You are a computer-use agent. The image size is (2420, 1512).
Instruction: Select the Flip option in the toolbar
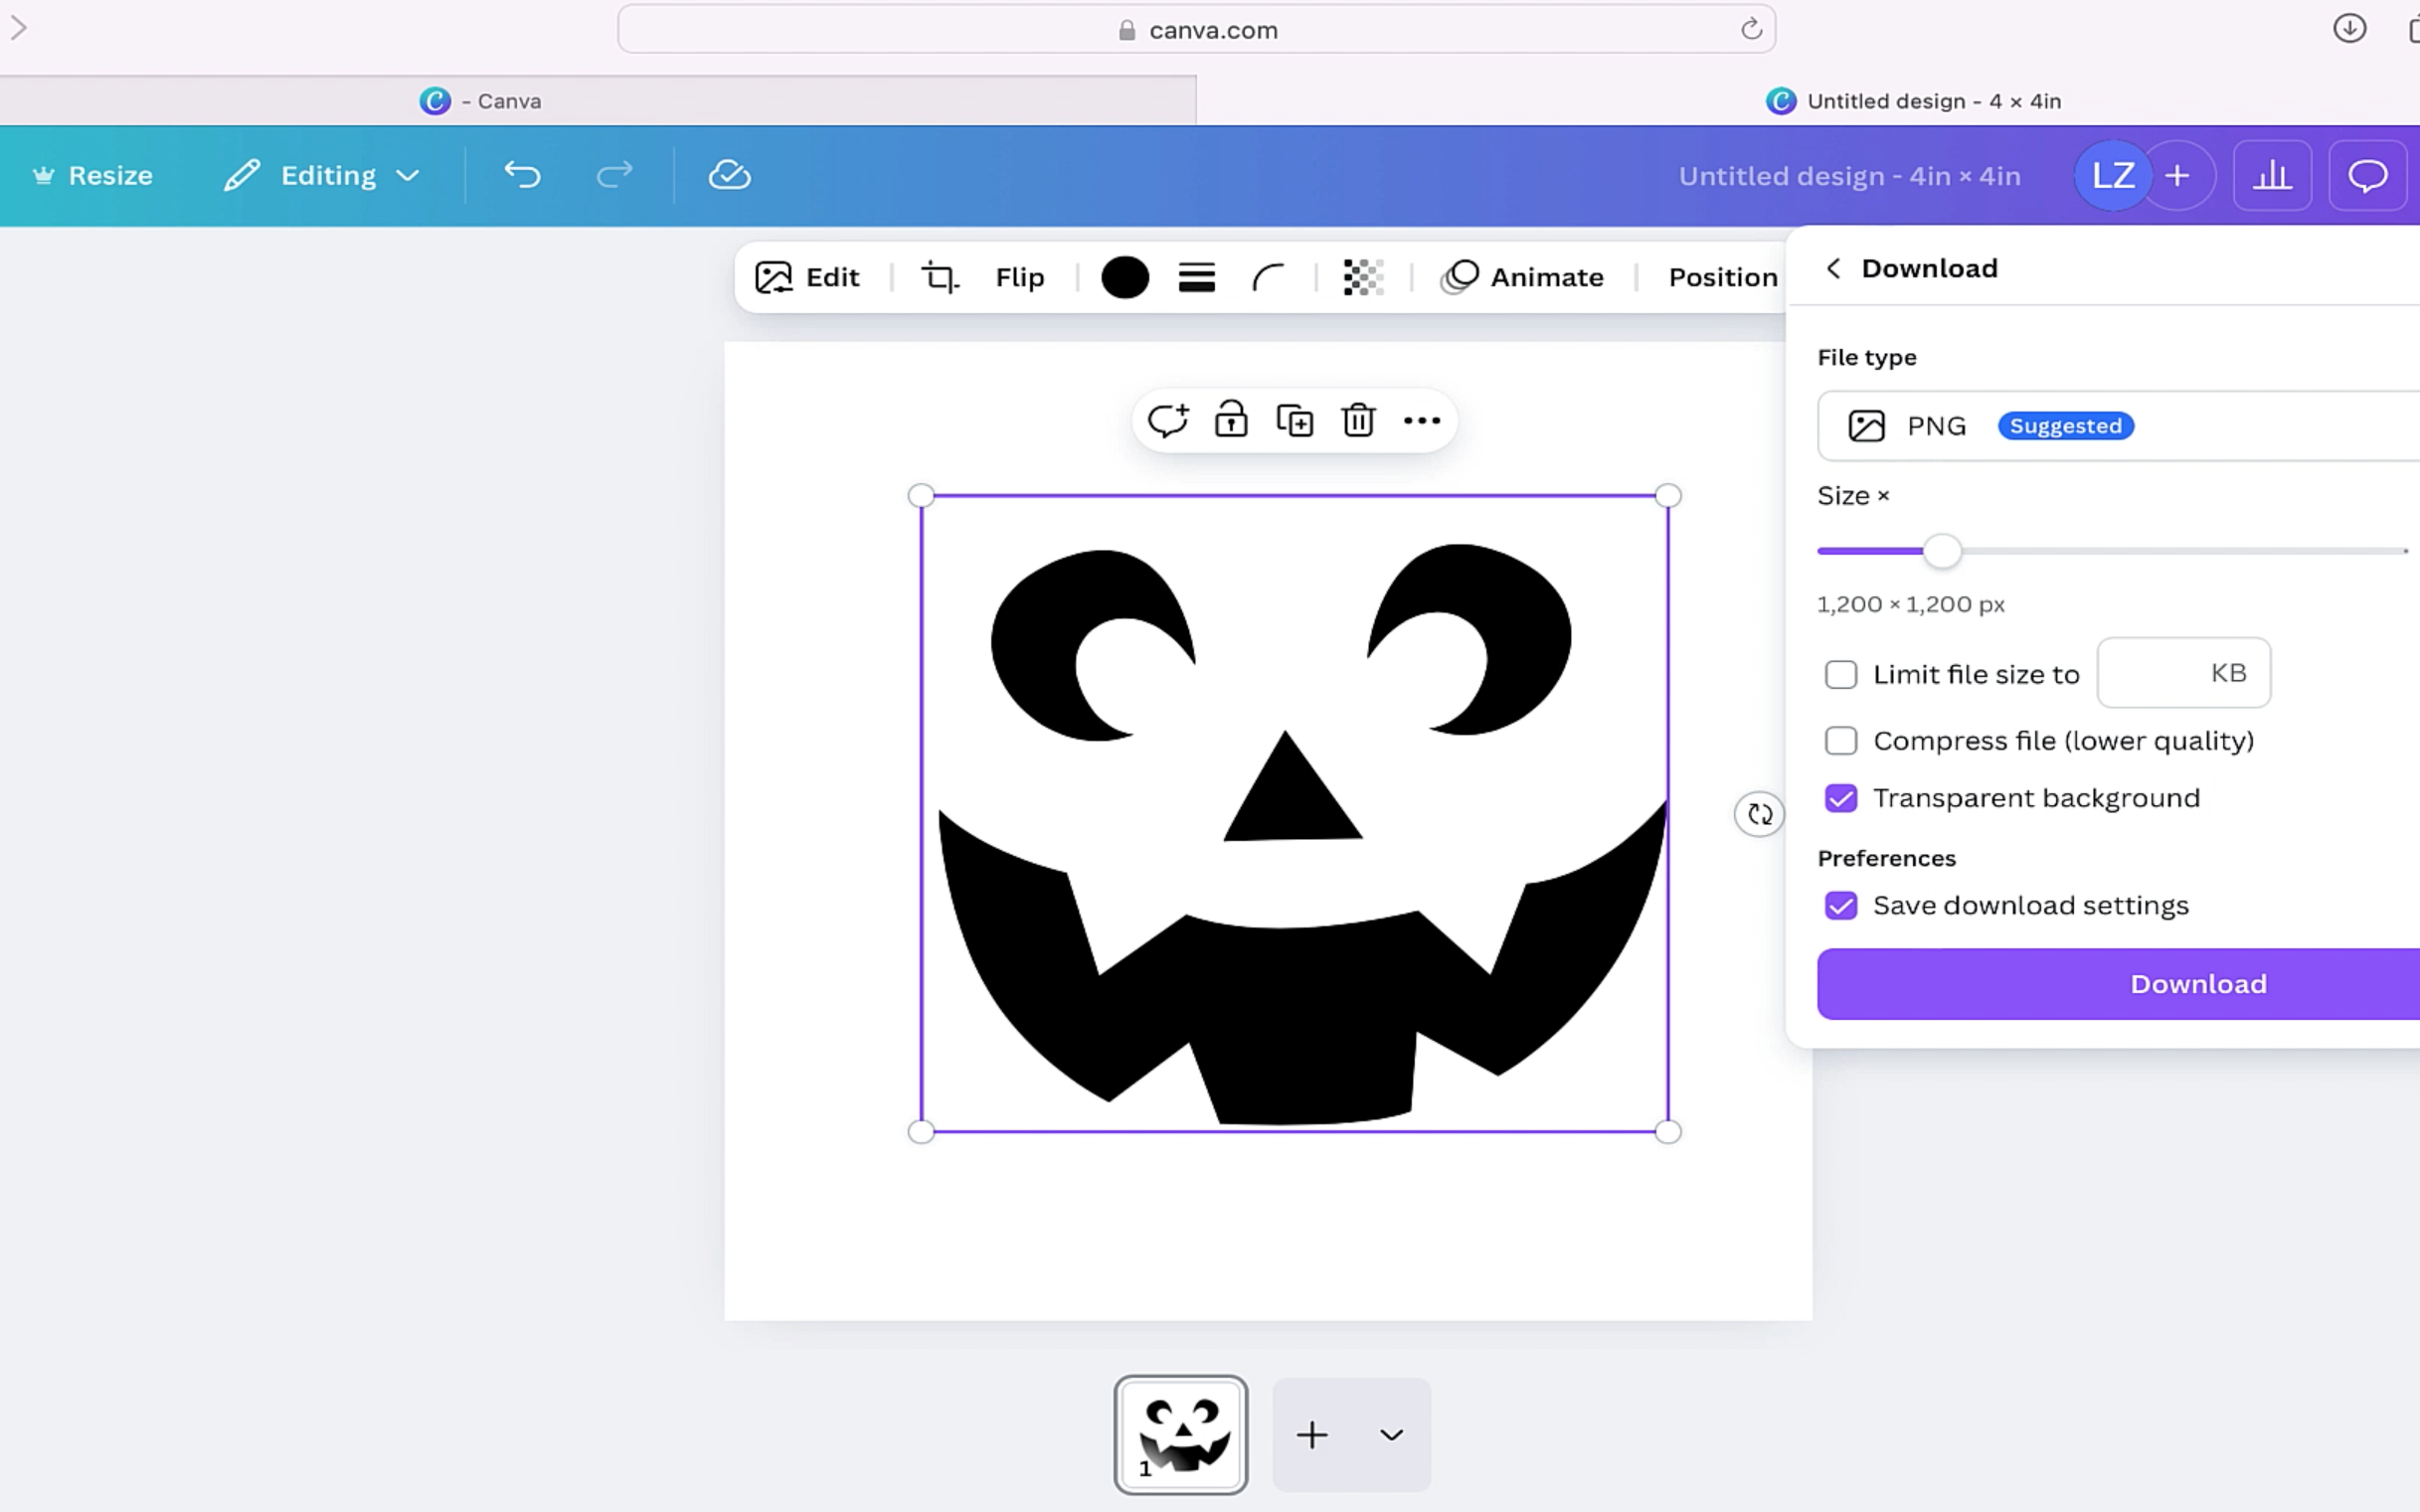coord(1019,277)
